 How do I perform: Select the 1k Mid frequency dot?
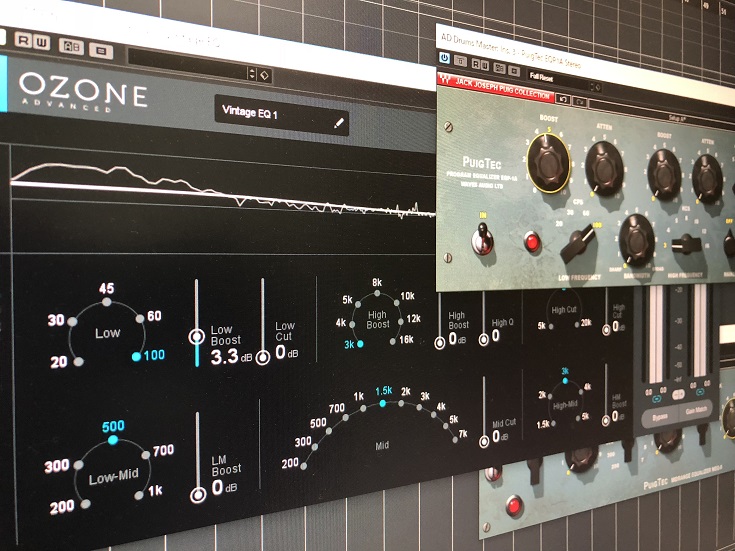[363, 408]
